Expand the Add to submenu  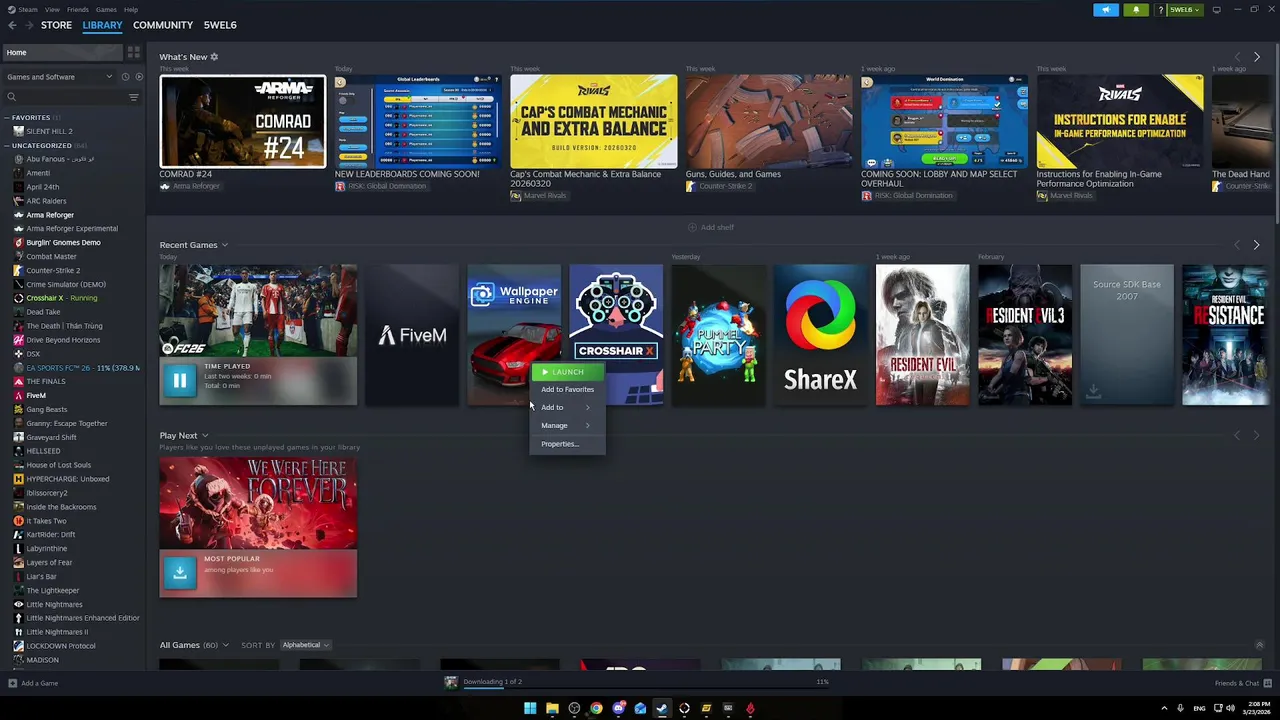pyautogui.click(x=567, y=407)
